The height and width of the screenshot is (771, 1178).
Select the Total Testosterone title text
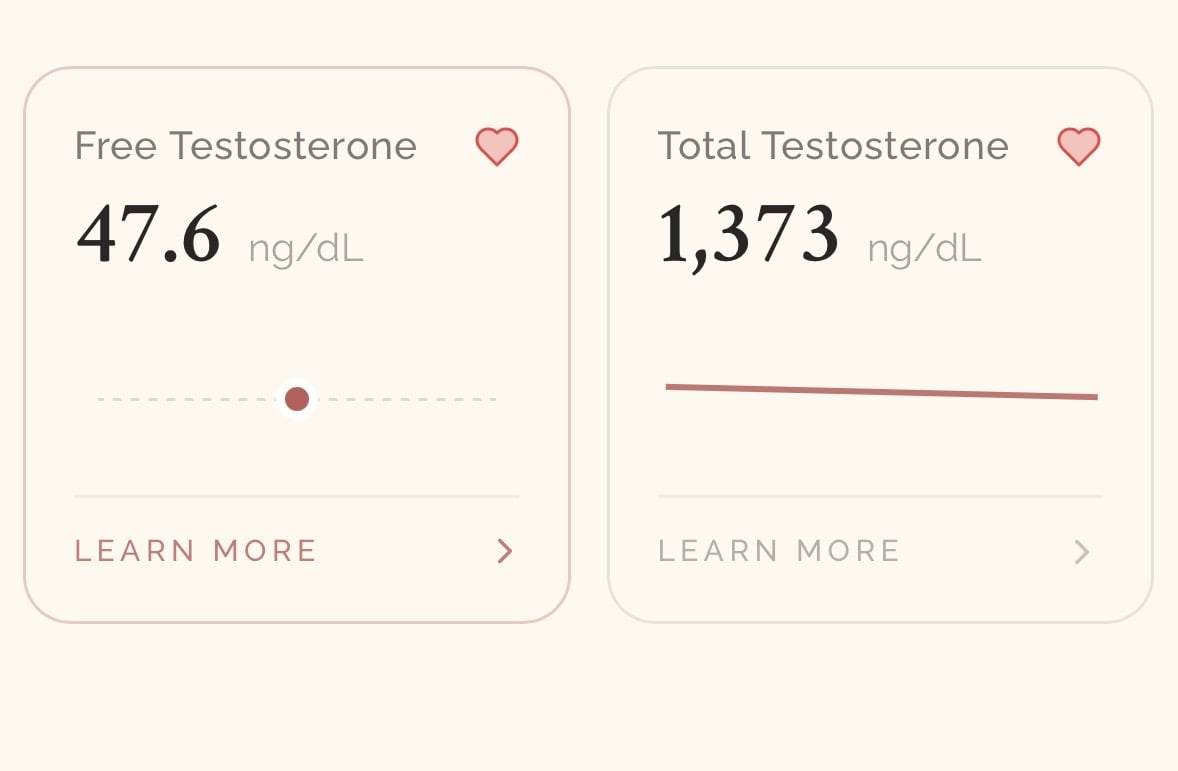(x=833, y=146)
